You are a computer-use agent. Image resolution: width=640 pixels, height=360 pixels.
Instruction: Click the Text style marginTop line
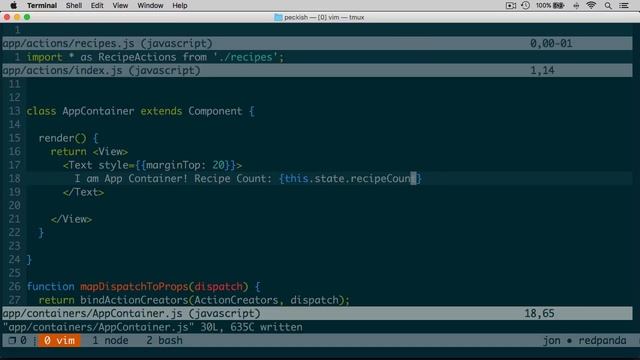tap(152, 165)
